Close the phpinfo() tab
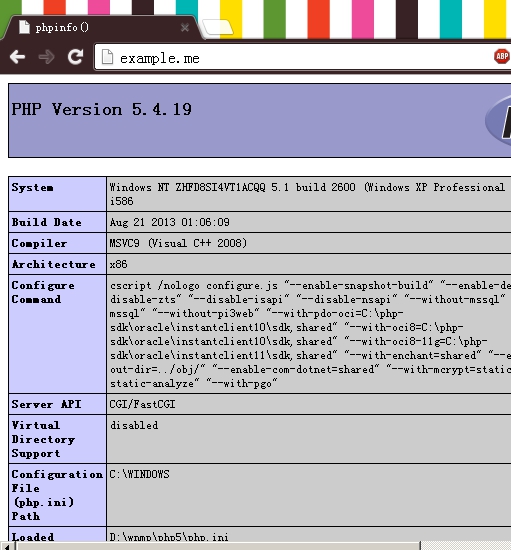The width and height of the screenshot is (511, 550). [x=185, y=27]
